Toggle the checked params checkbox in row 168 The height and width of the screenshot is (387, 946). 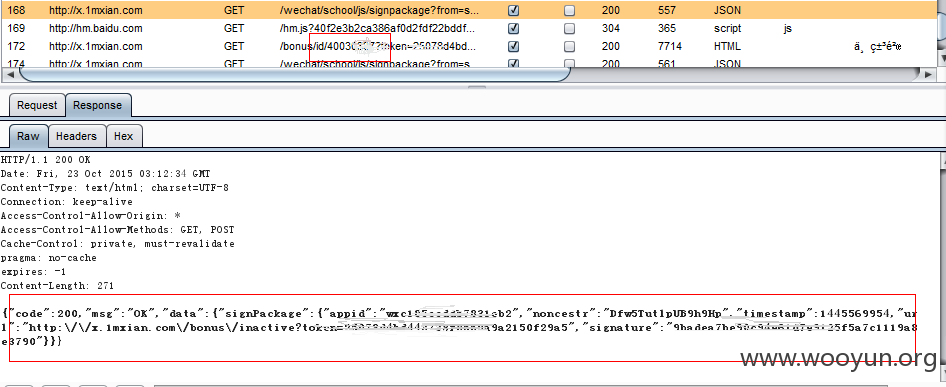pyautogui.click(x=513, y=10)
